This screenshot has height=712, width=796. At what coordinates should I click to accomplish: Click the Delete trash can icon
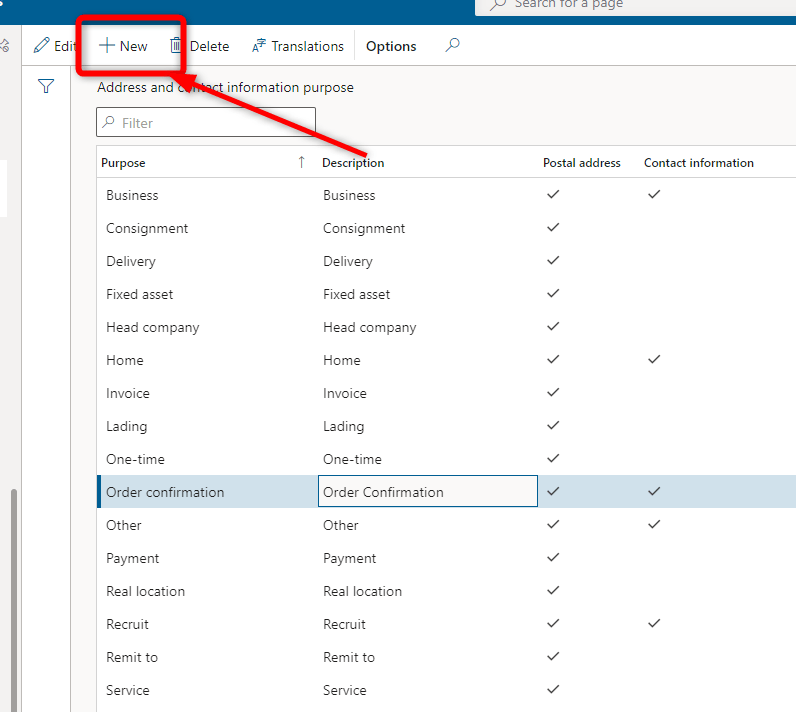(176, 46)
